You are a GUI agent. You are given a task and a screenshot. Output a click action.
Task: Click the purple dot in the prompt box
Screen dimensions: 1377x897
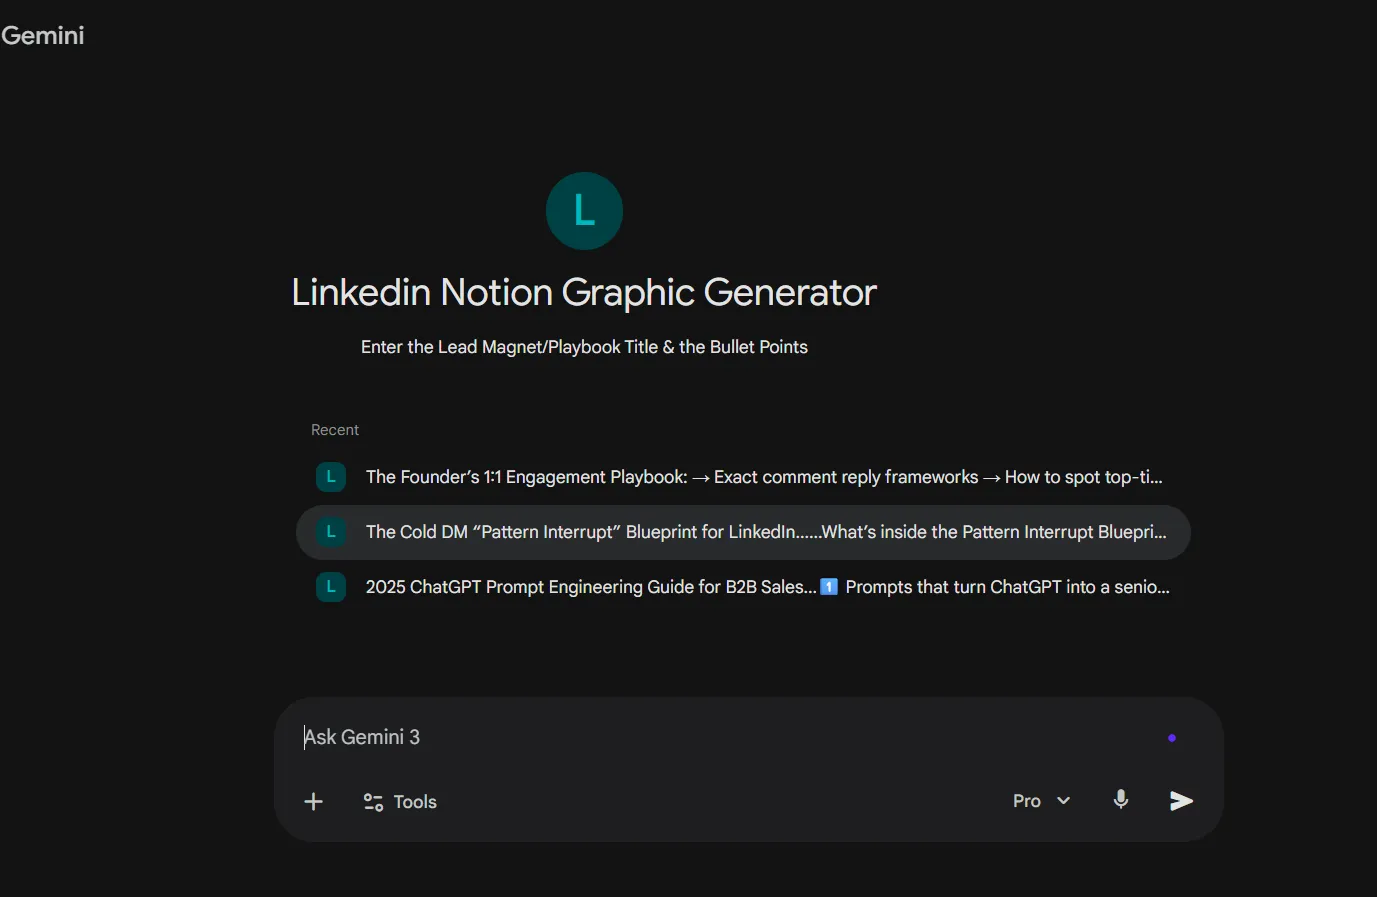[x=1172, y=738]
